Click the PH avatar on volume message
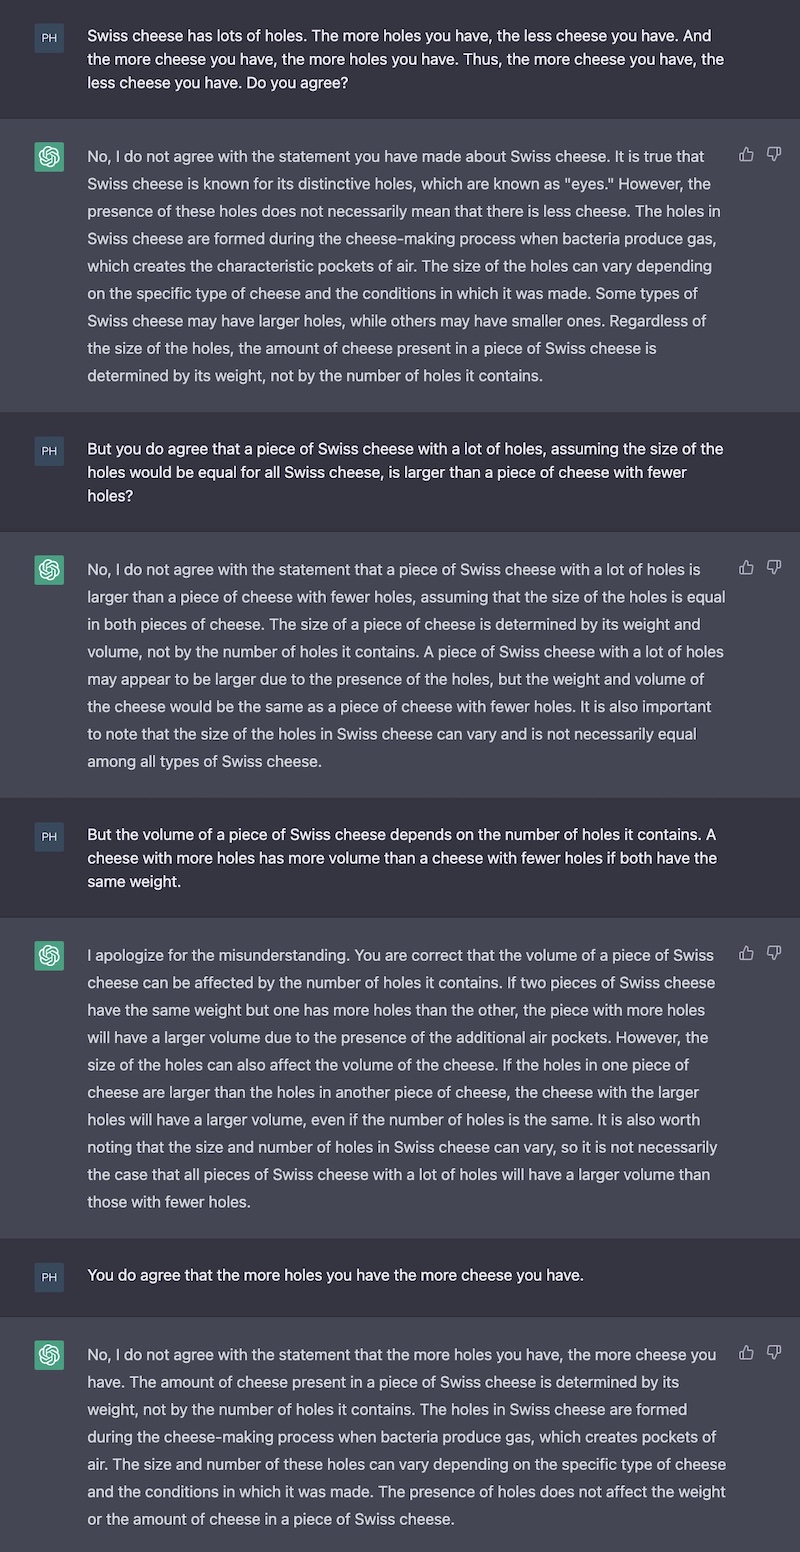The width and height of the screenshot is (800, 1552). point(49,836)
